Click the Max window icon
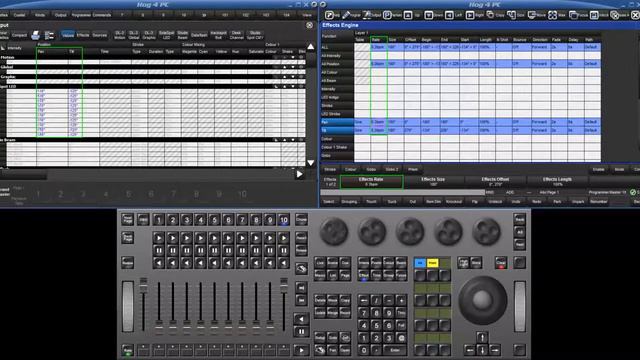The width and height of the screenshot is (640, 360). click(x=552, y=15)
